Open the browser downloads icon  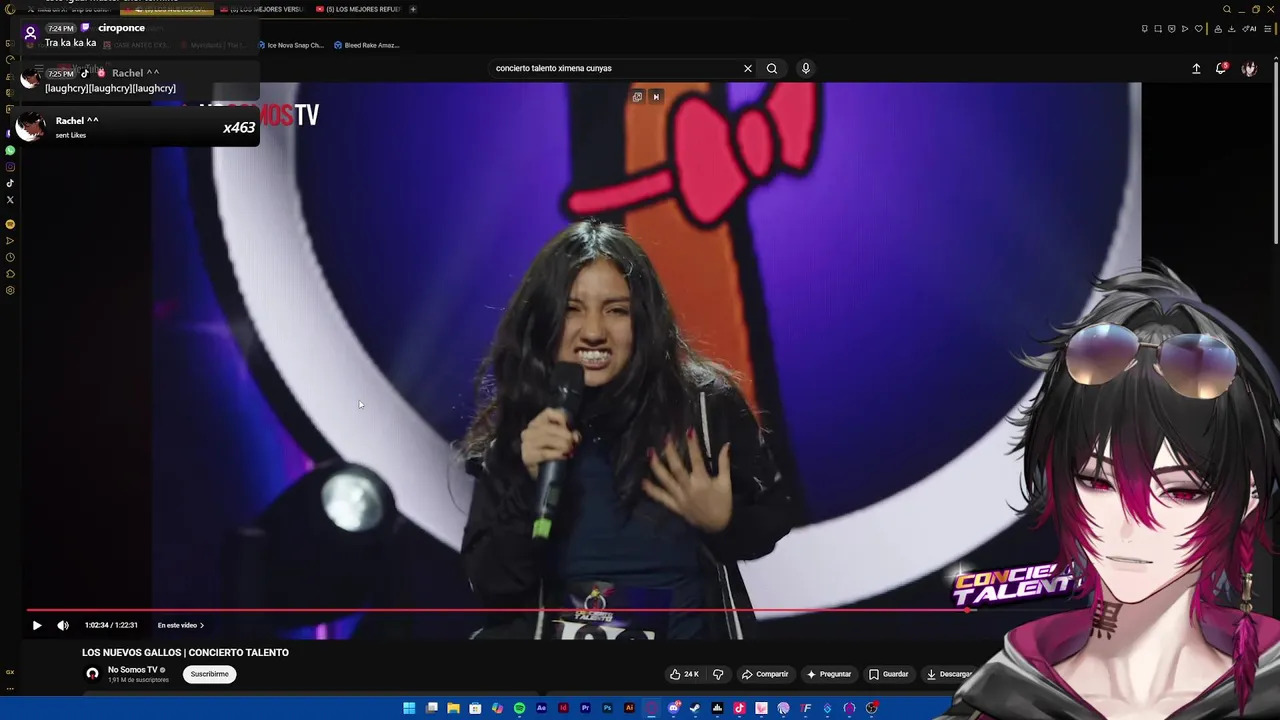click(1232, 29)
